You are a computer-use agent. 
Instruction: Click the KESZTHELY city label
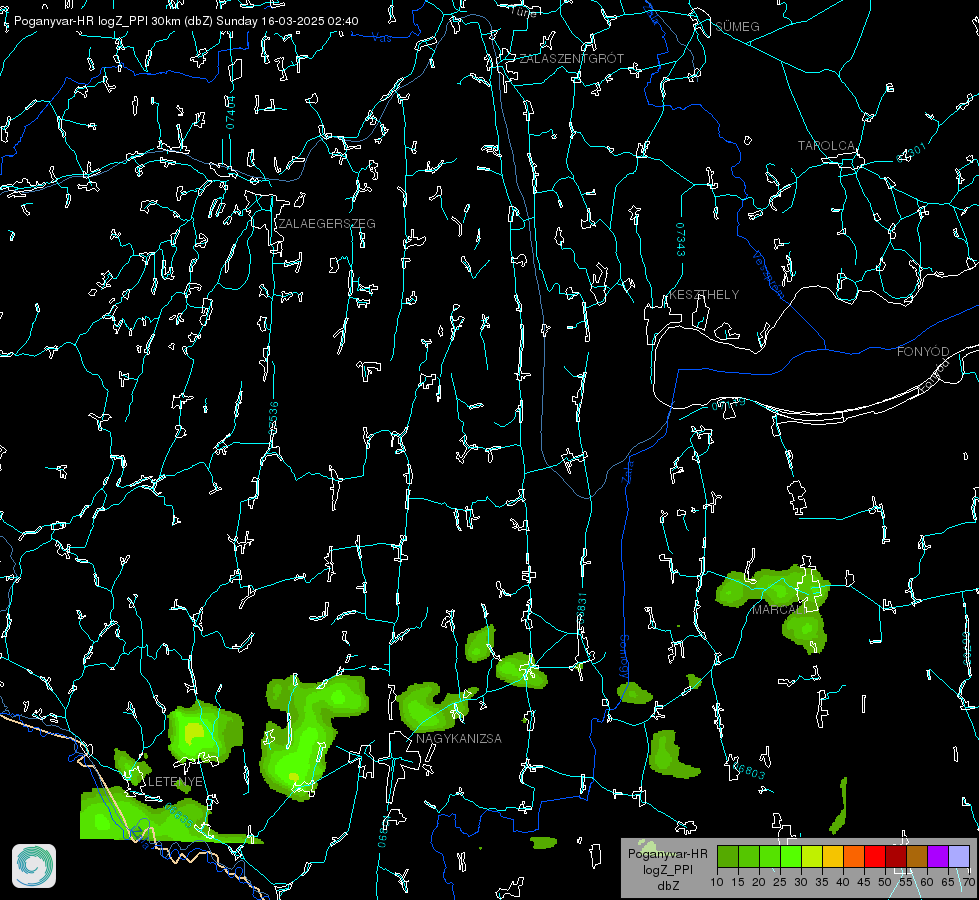point(704,294)
